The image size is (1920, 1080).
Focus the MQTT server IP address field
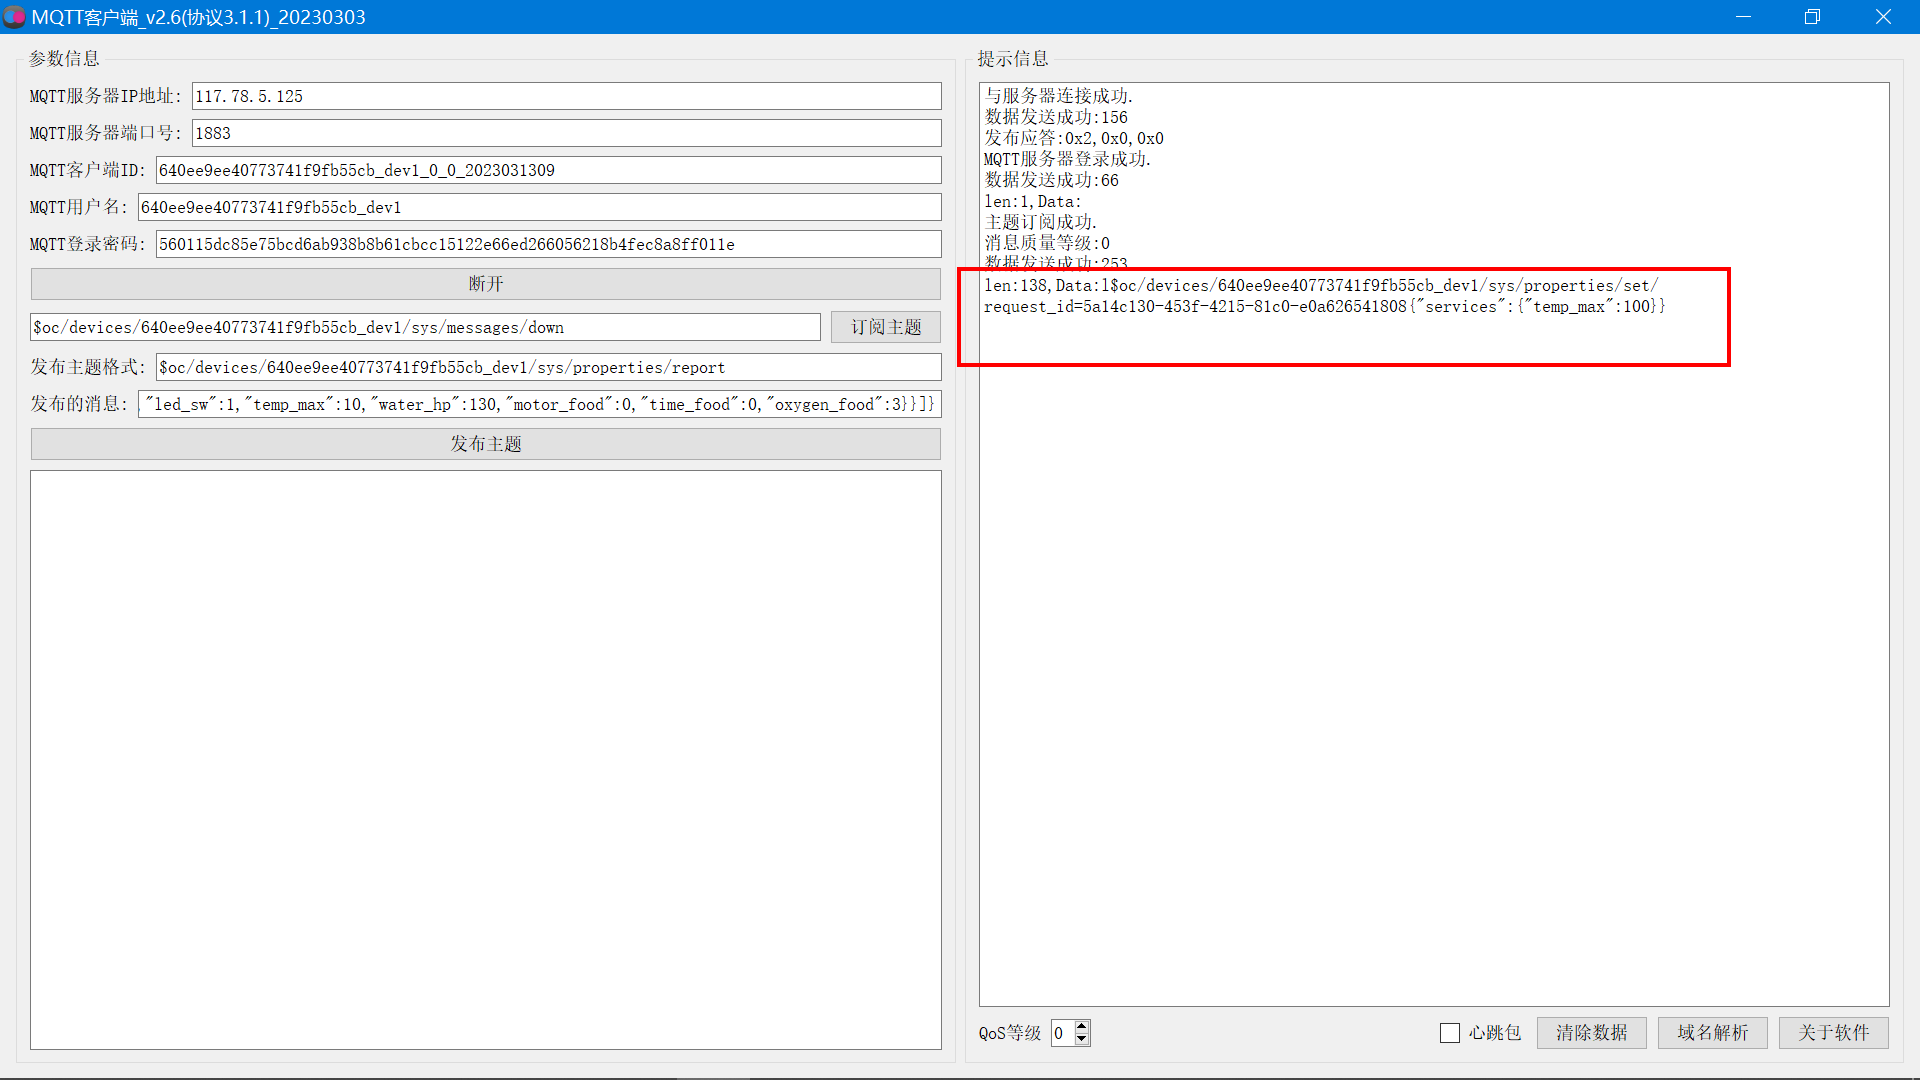click(x=566, y=96)
